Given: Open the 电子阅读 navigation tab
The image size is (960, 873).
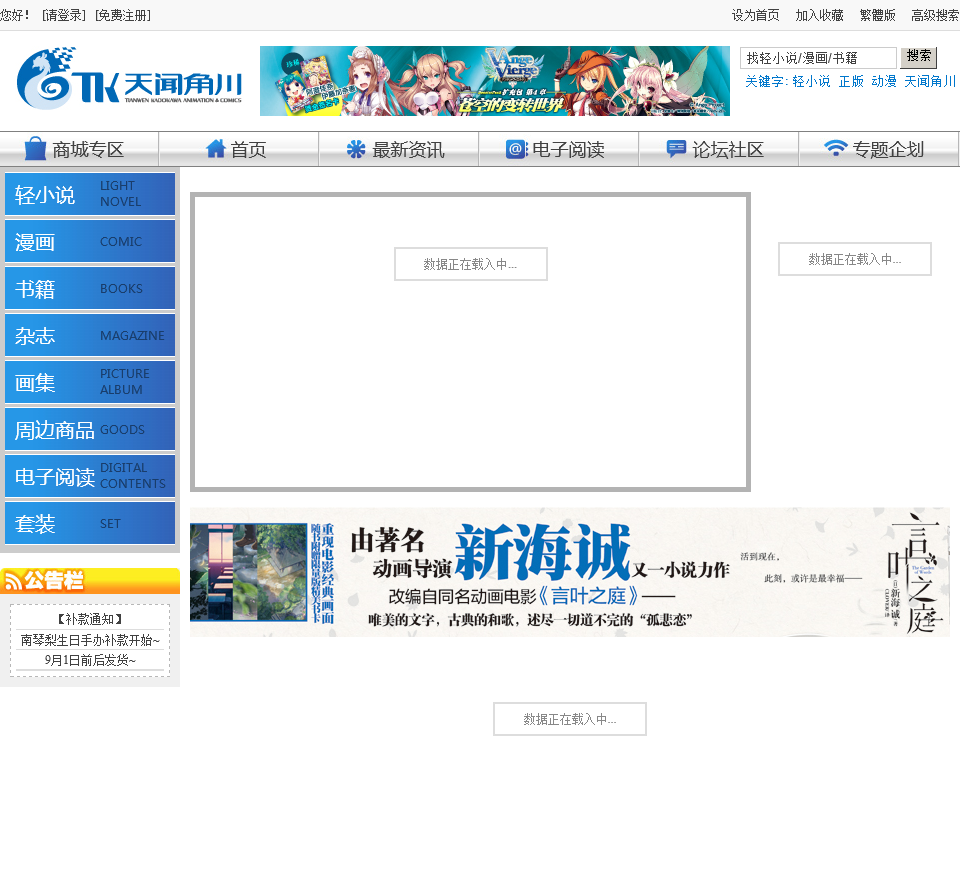Looking at the screenshot, I should 558,149.
